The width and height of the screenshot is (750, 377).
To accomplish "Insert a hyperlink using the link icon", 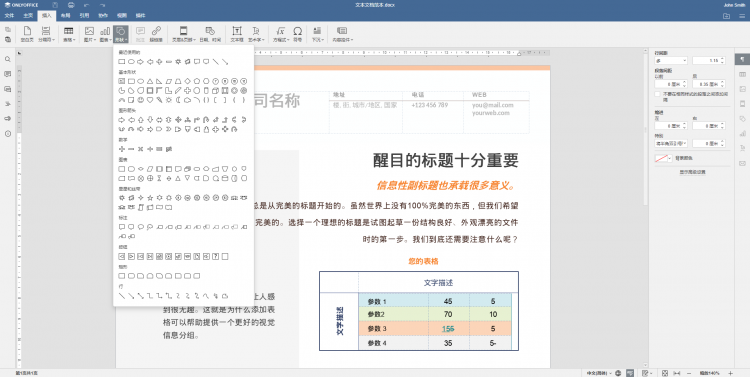I will click(x=156, y=34).
